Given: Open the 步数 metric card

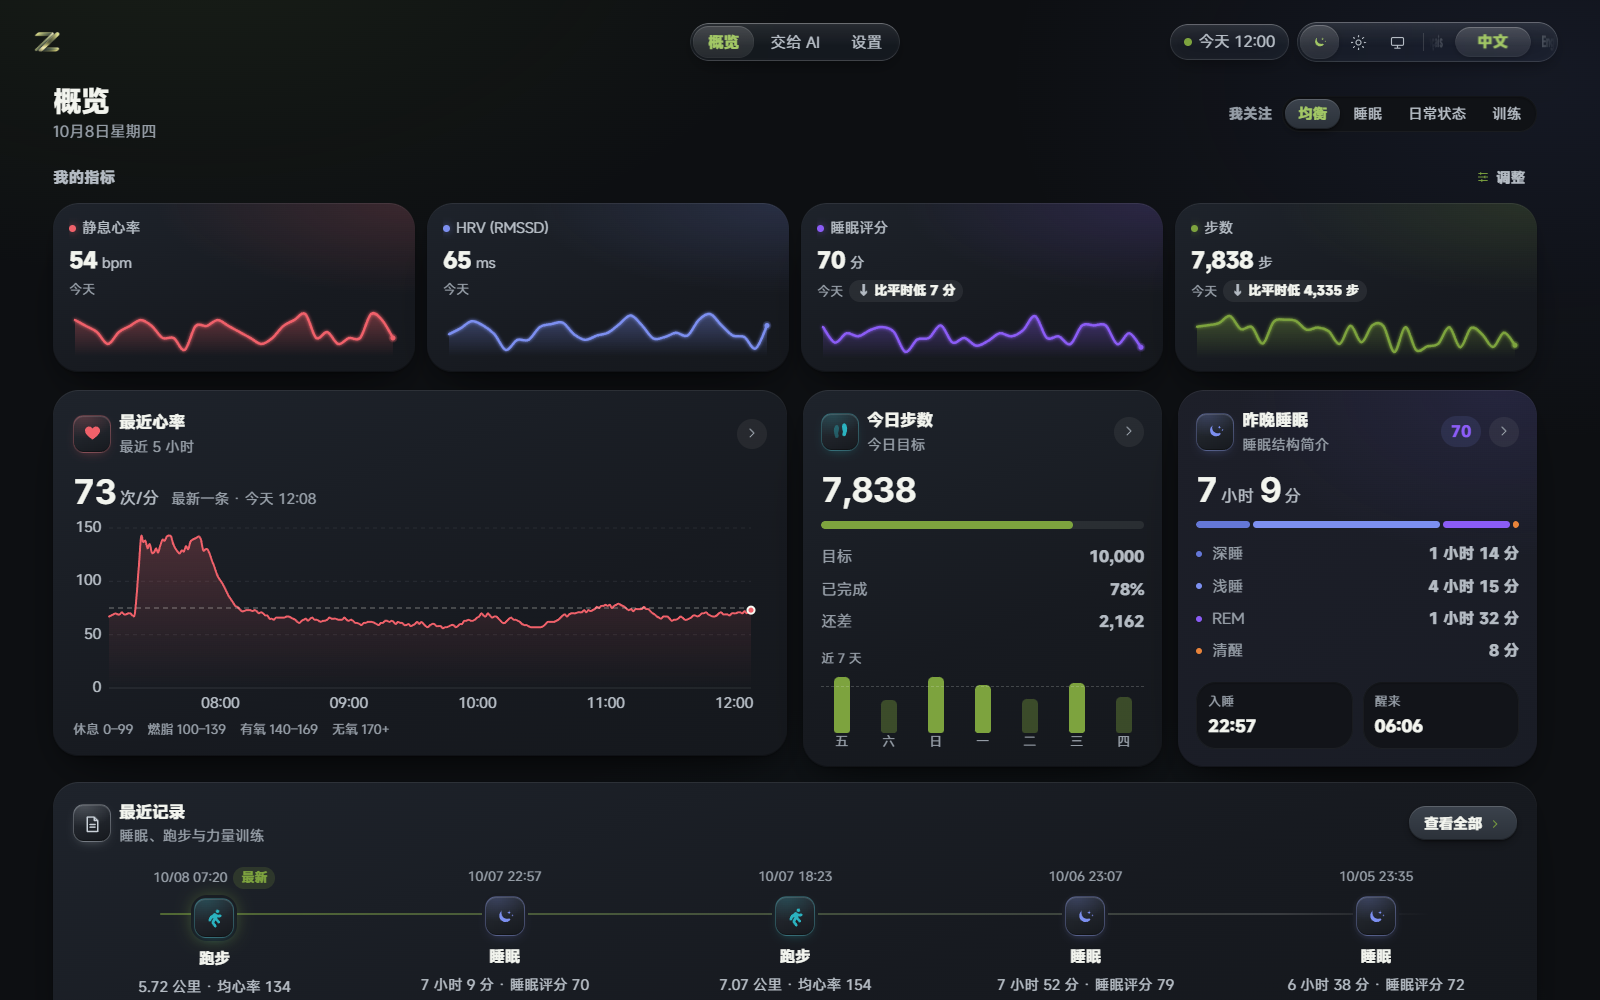Looking at the screenshot, I should click(1356, 287).
